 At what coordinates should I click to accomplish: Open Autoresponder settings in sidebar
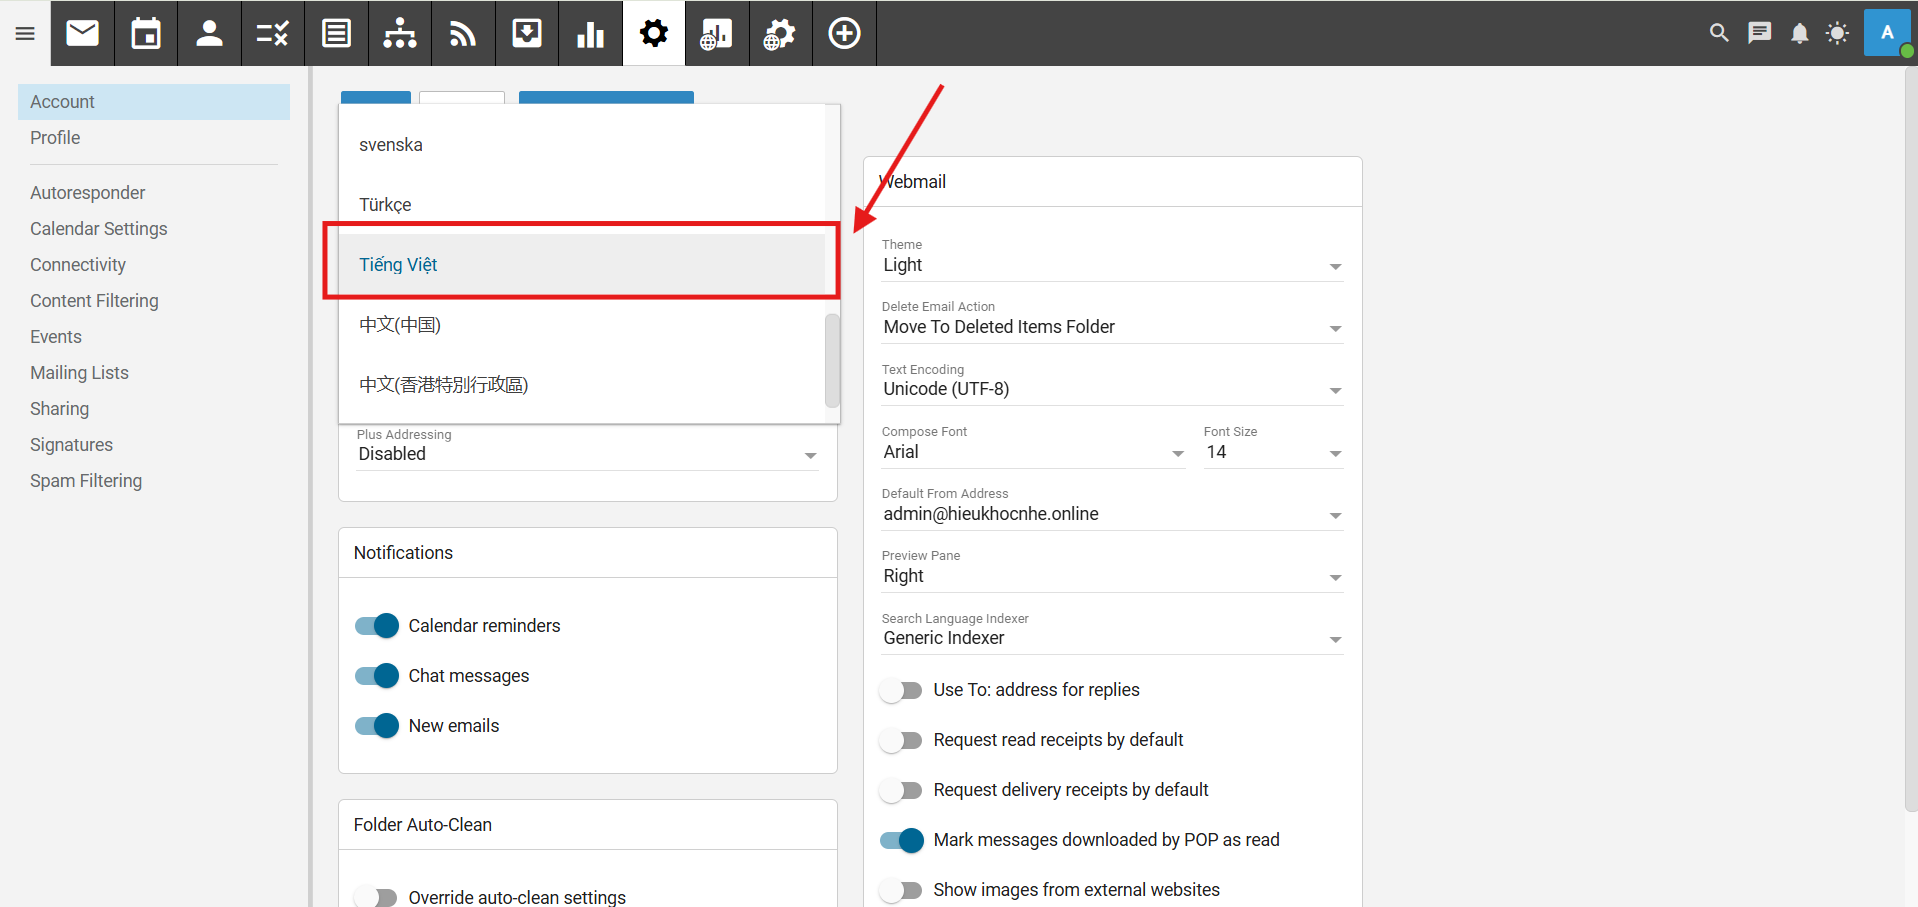[88, 193]
